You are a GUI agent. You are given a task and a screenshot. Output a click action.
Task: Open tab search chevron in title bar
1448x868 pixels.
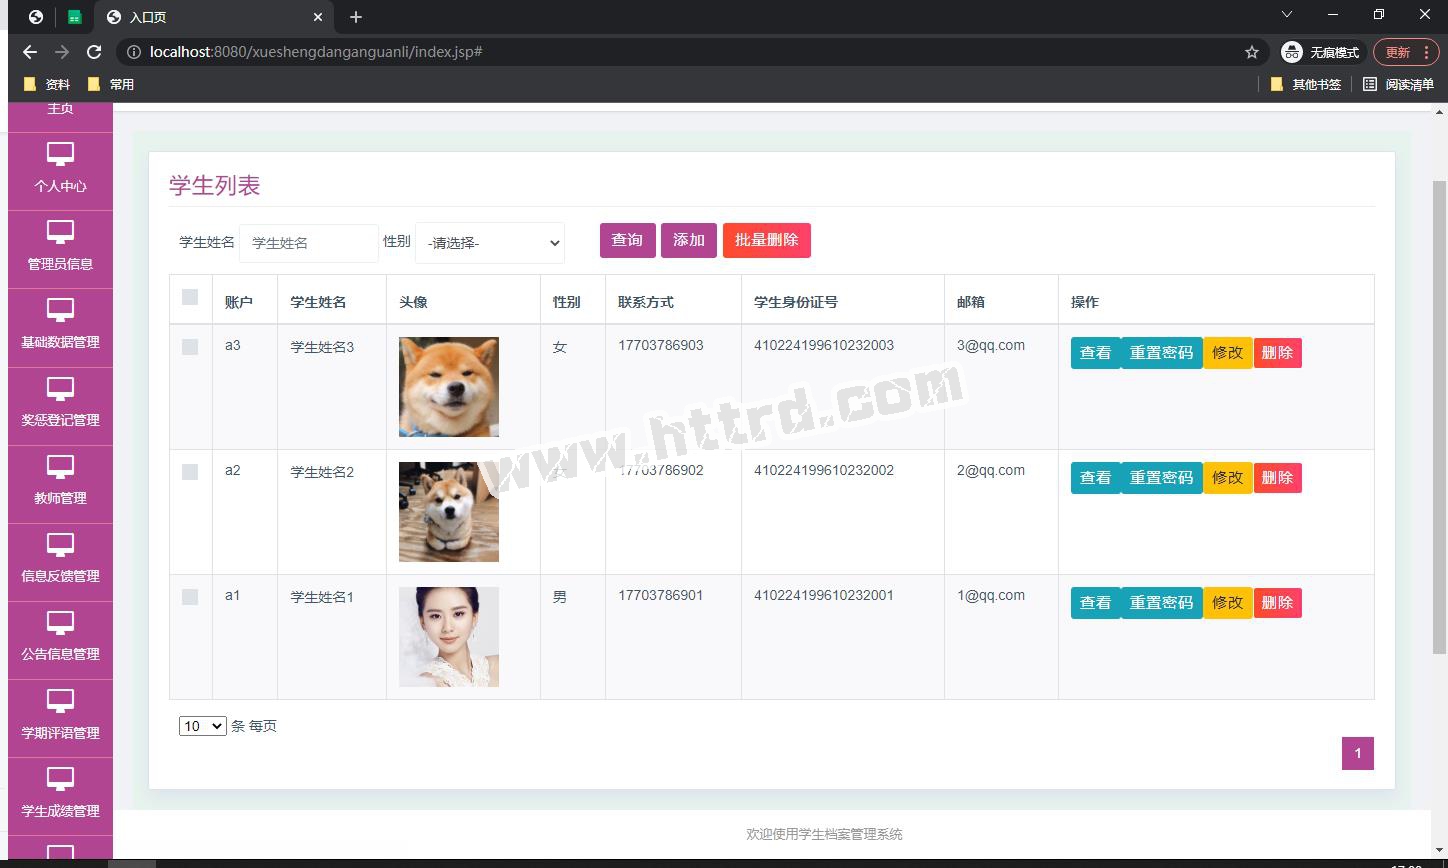1287,15
